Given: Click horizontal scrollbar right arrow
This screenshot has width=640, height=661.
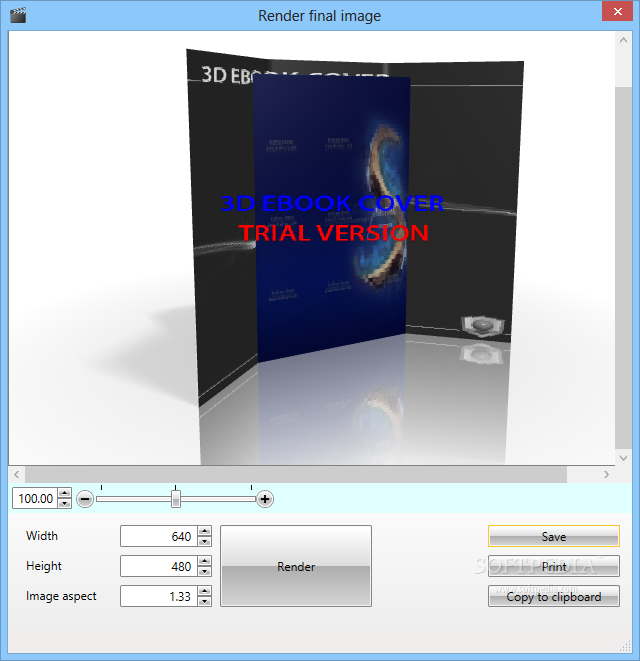Looking at the screenshot, I should pos(606,474).
